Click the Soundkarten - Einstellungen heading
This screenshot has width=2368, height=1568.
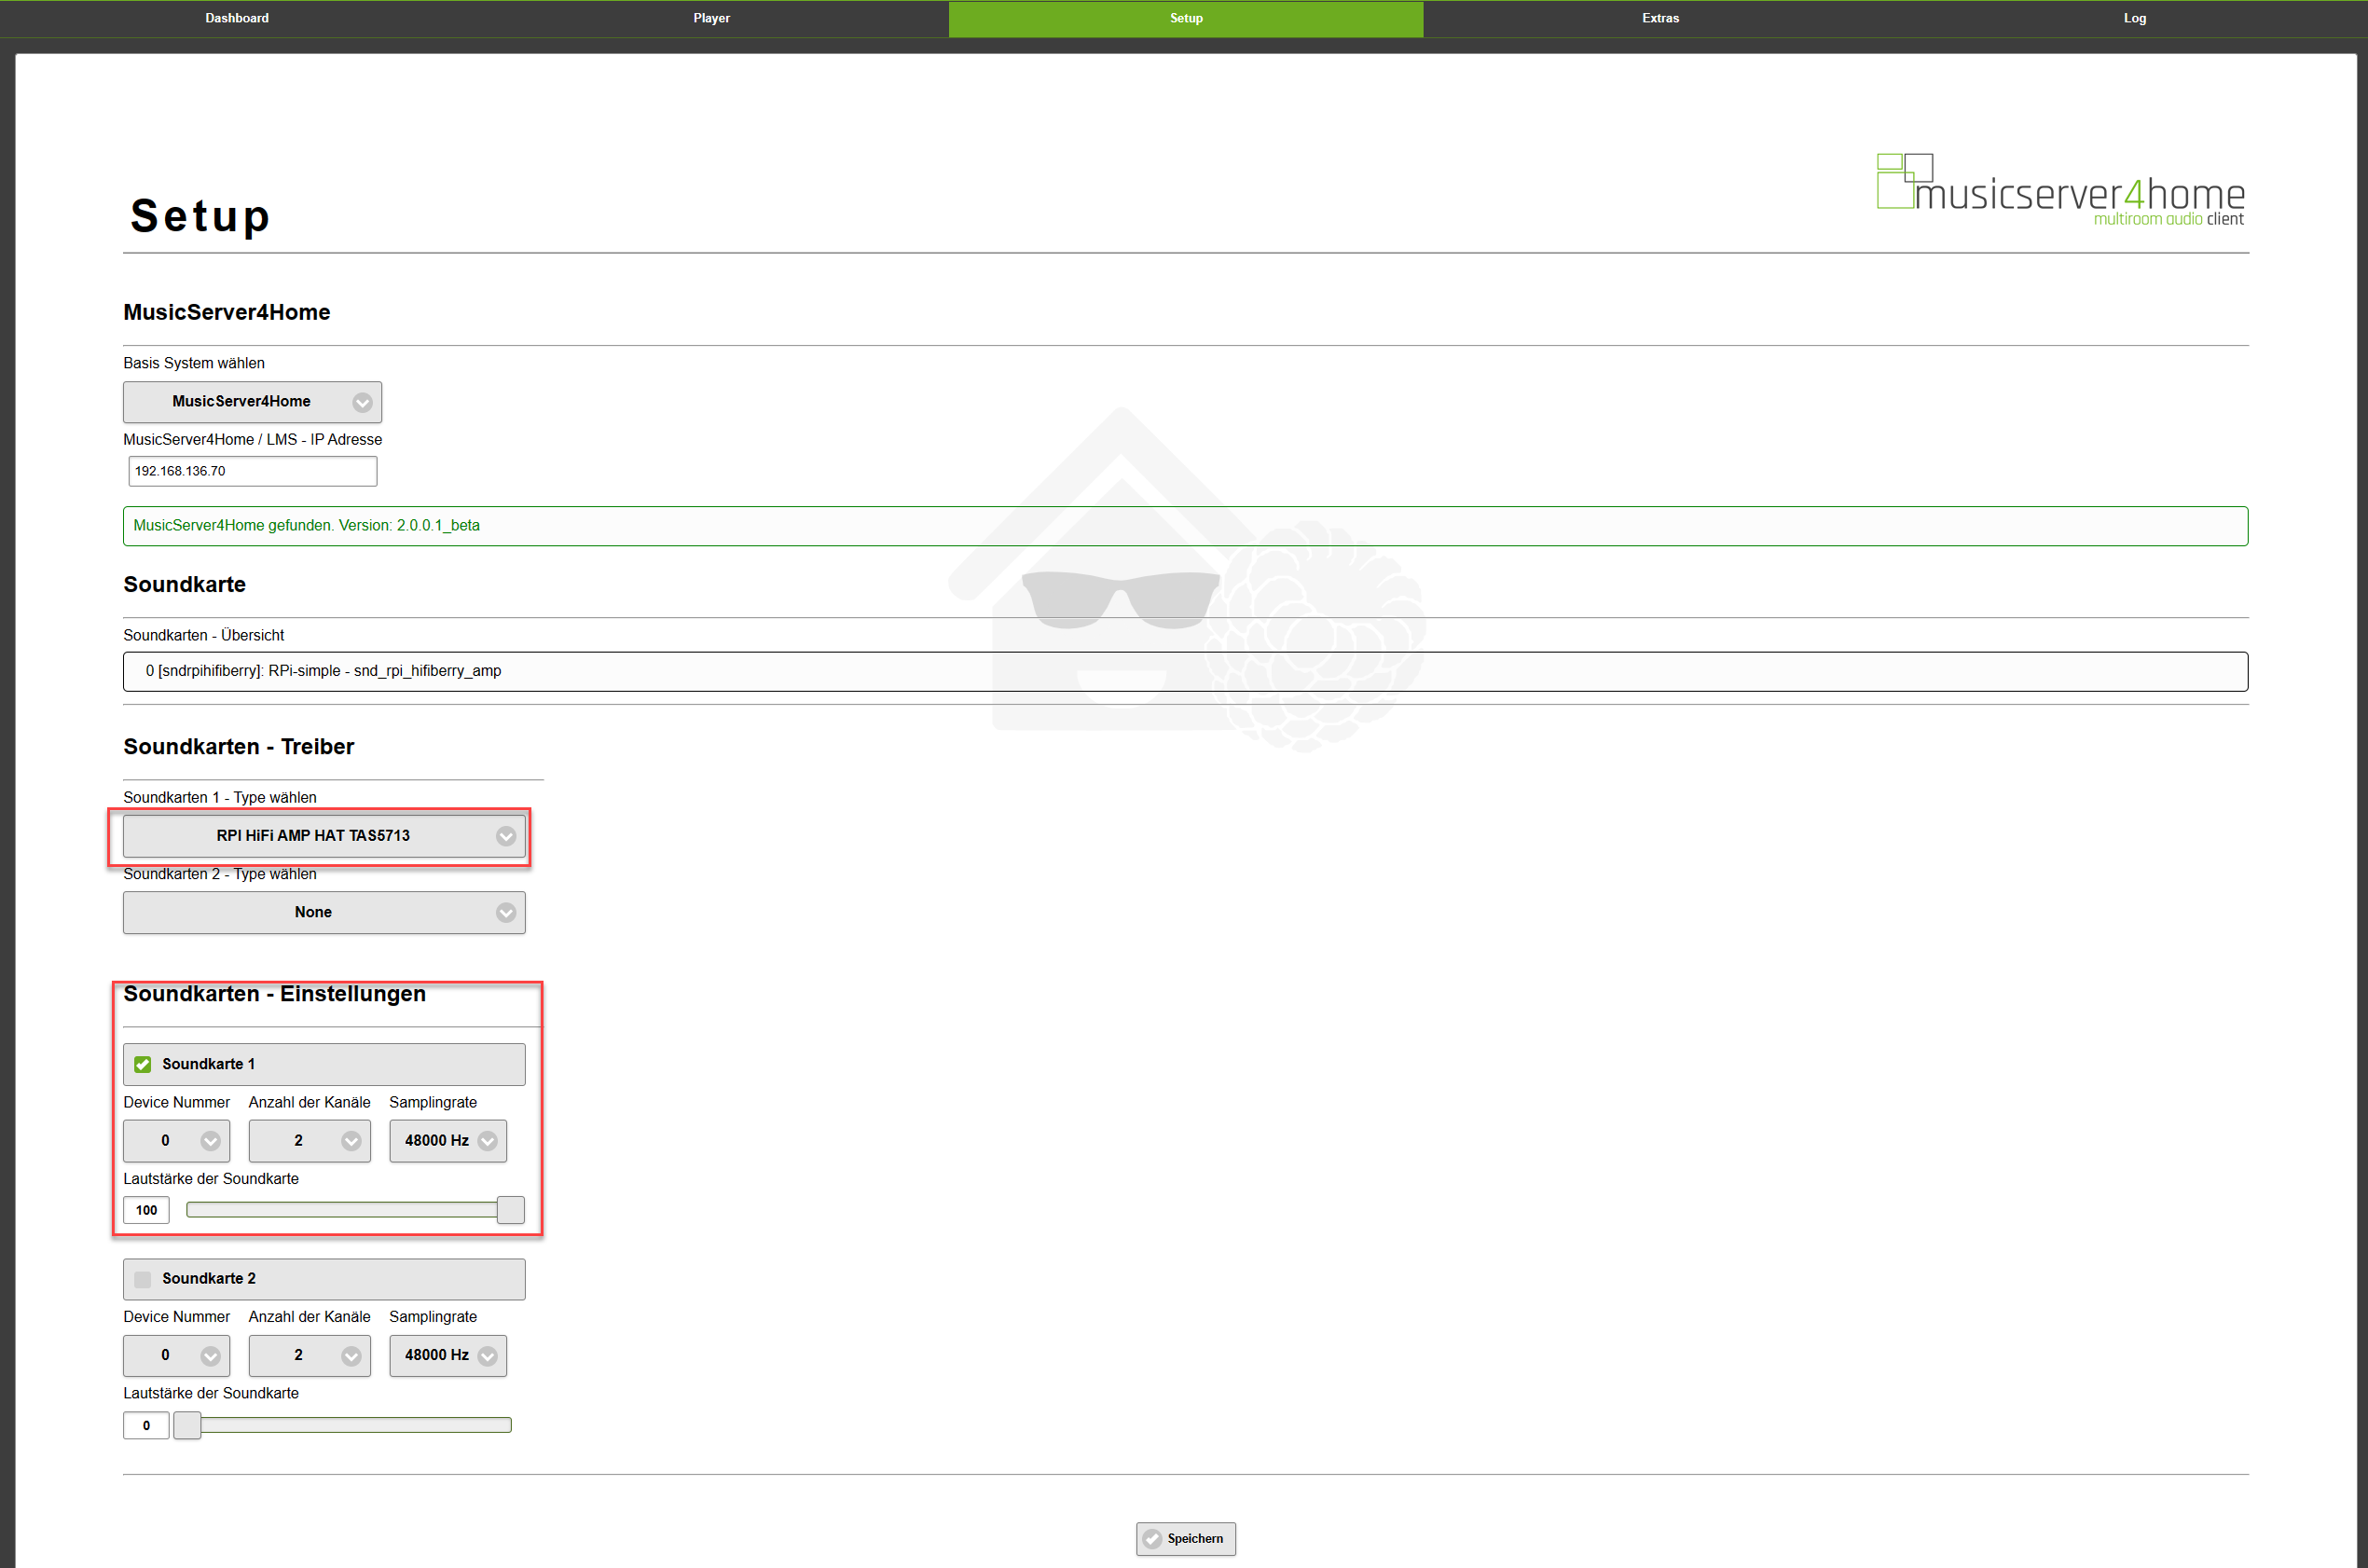[x=274, y=994]
